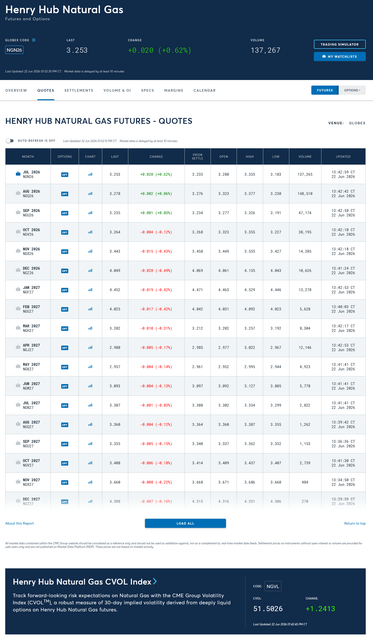Expand the Options dropdown near Futures

tap(353, 90)
